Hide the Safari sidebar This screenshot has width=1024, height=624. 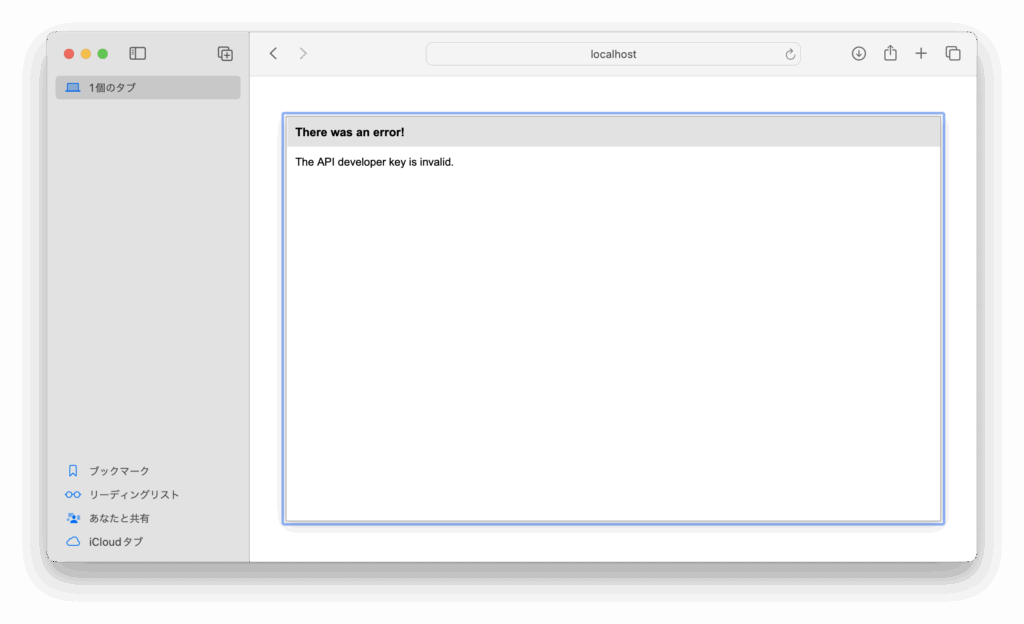coord(138,54)
